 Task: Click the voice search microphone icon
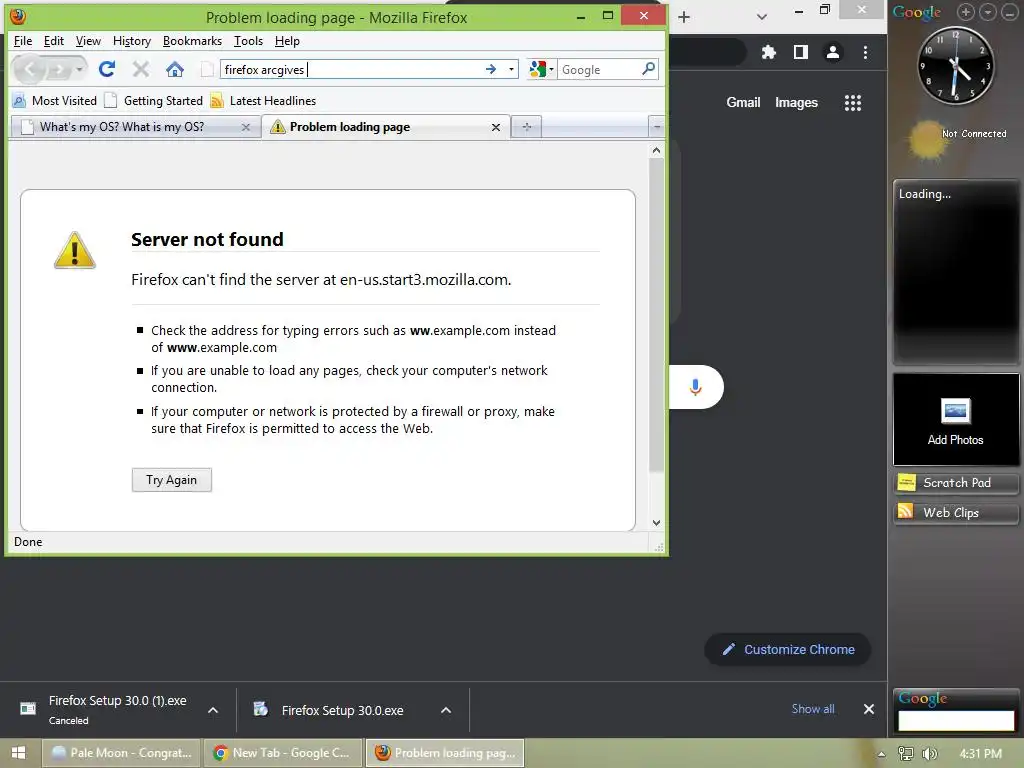696,387
